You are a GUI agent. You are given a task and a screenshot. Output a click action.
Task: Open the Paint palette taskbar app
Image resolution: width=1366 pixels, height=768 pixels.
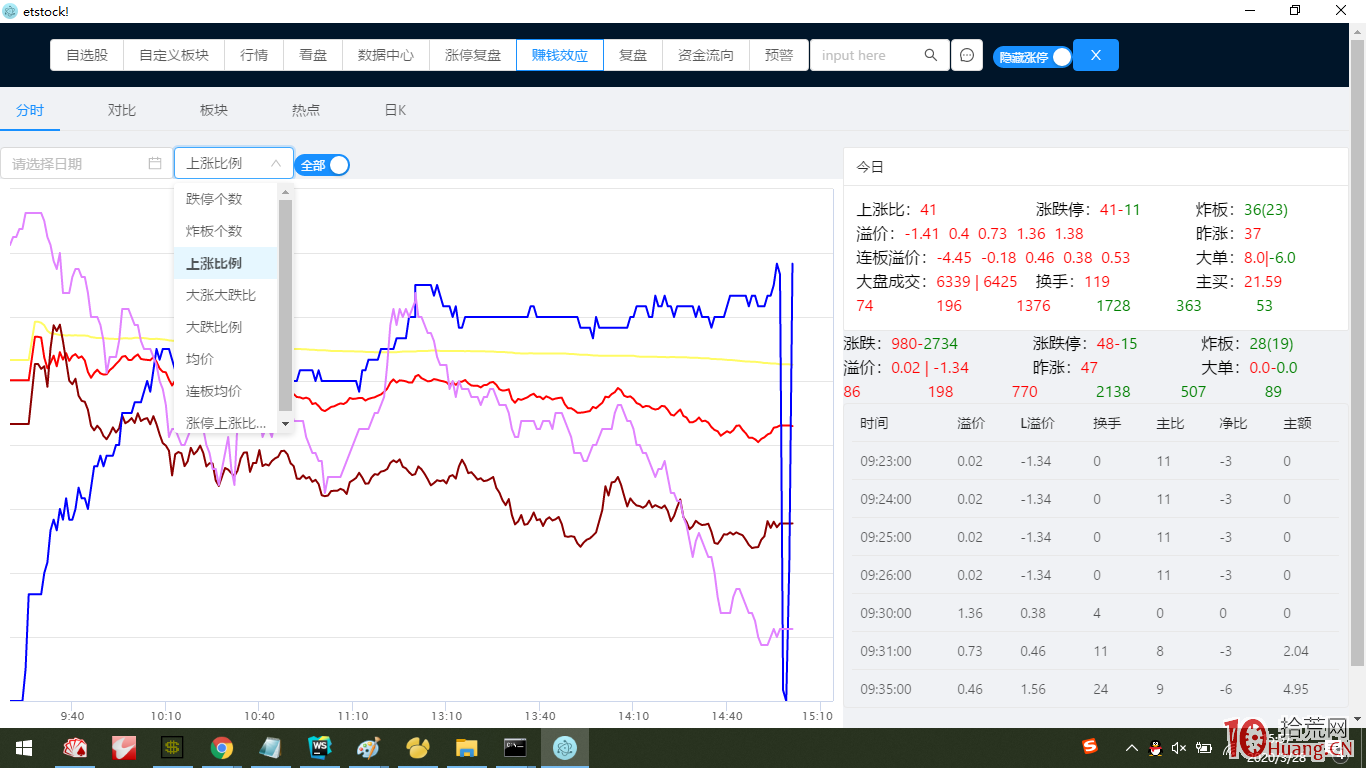pyautogui.click(x=369, y=748)
